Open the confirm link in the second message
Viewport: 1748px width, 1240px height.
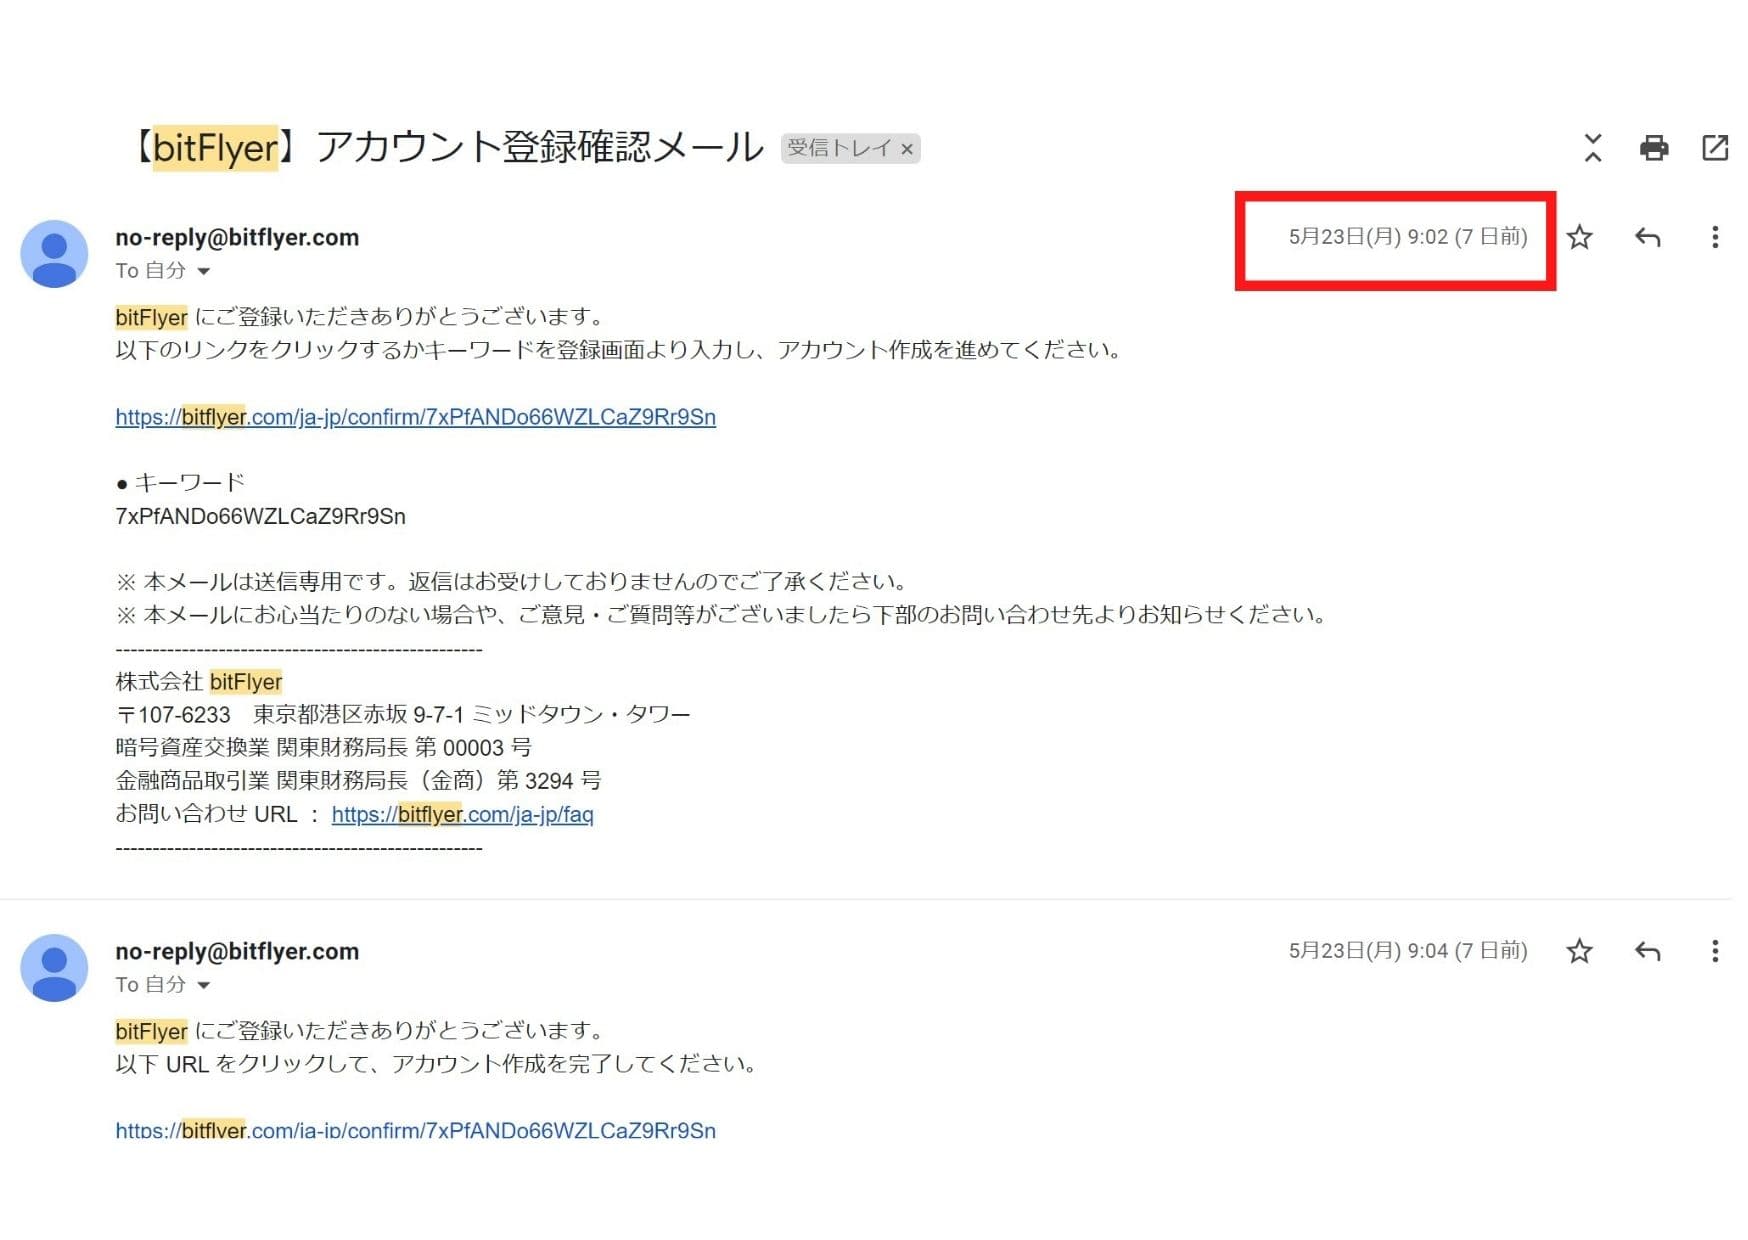coord(415,1130)
